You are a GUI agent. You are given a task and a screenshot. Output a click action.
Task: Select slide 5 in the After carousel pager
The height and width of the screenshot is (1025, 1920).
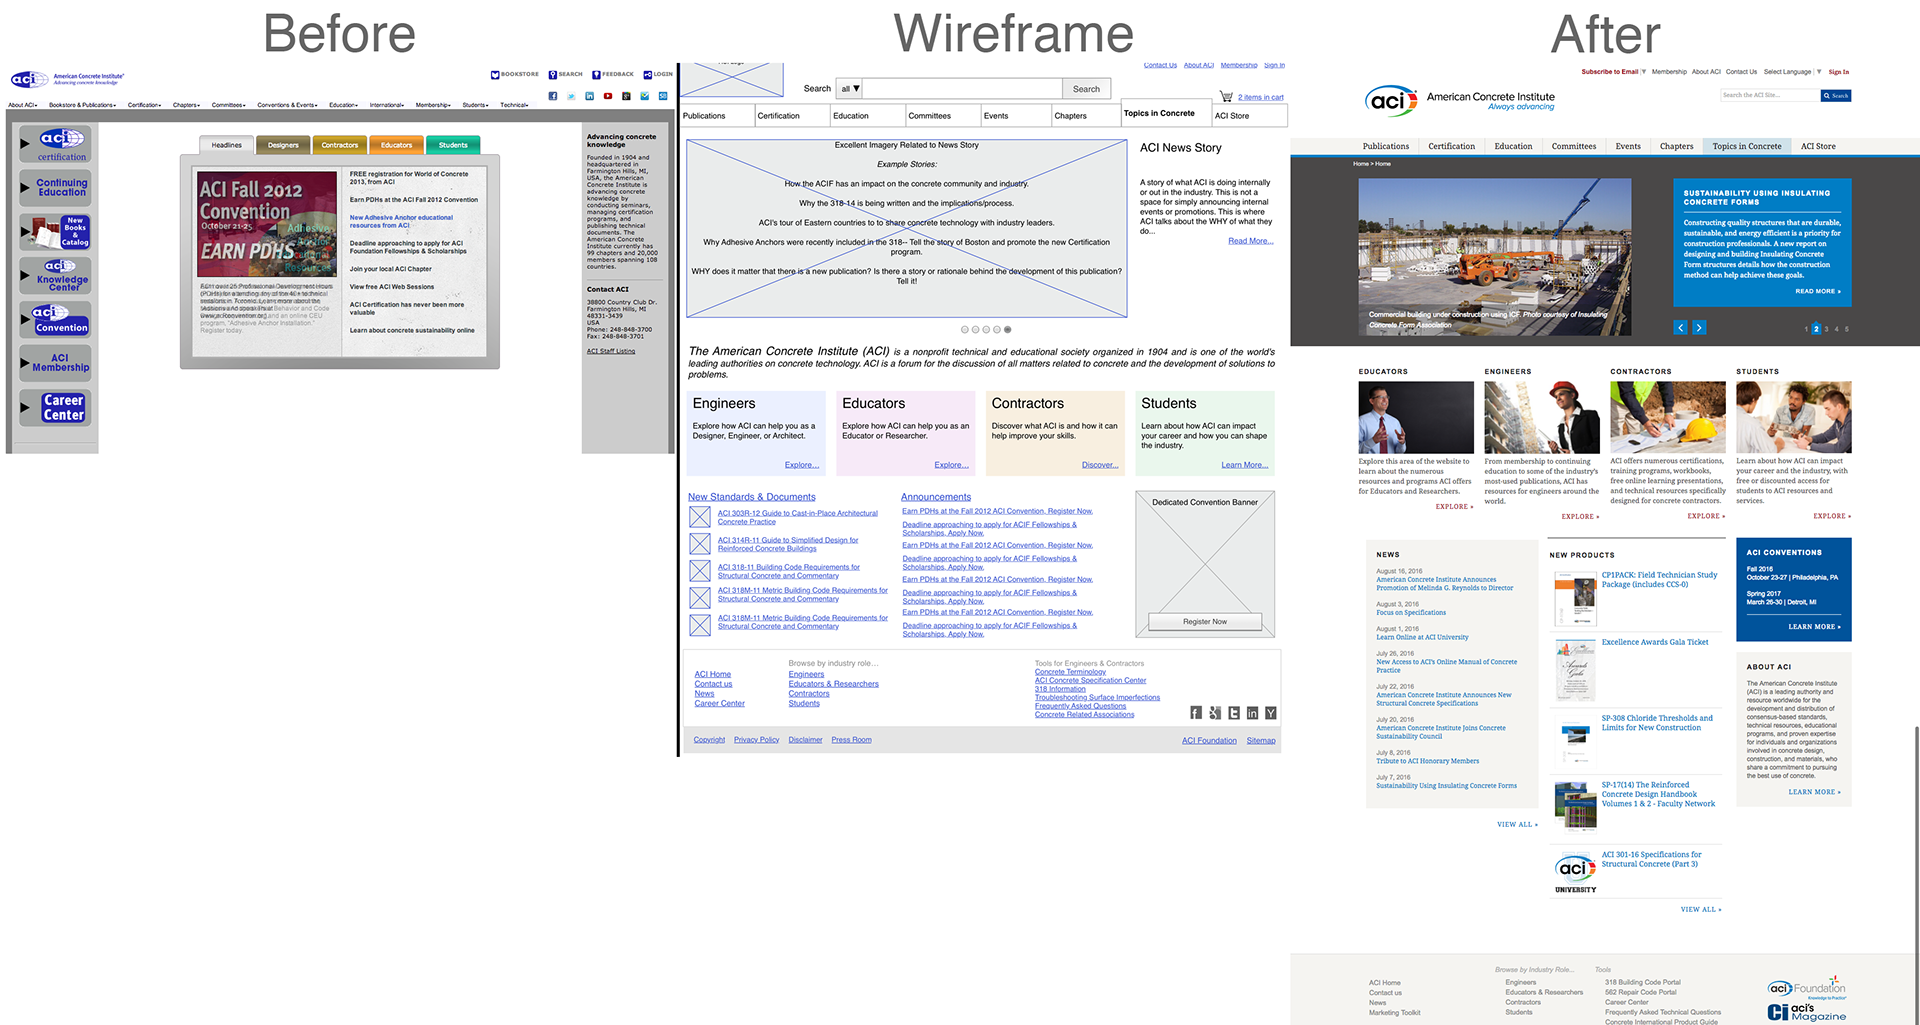(1846, 329)
